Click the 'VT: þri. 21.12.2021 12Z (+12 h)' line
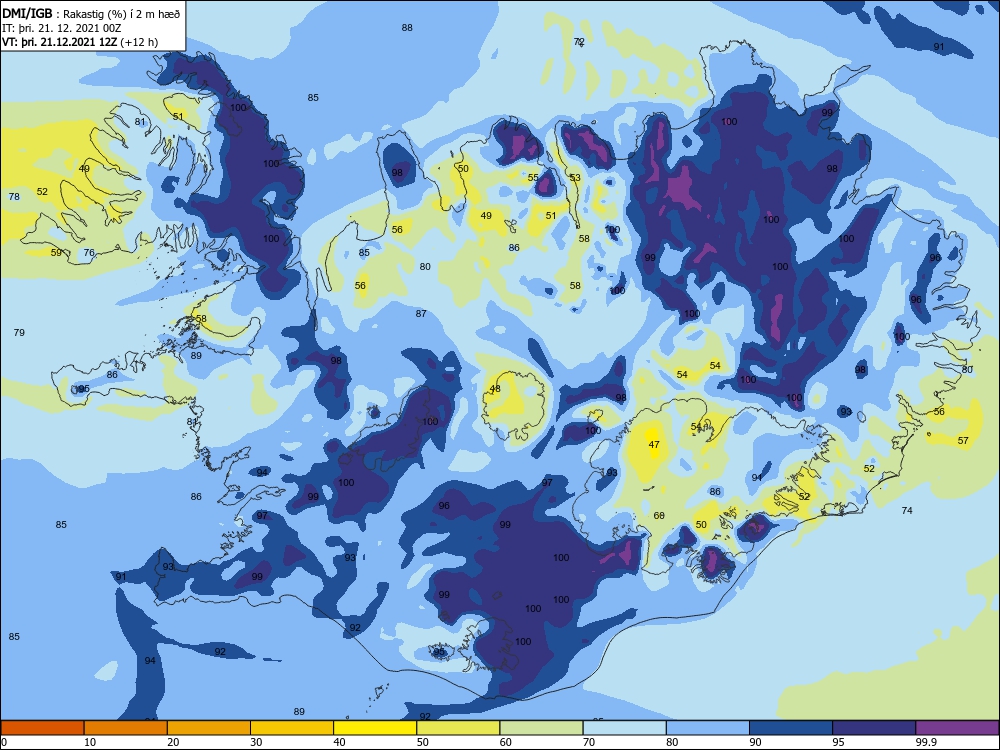 80,42
